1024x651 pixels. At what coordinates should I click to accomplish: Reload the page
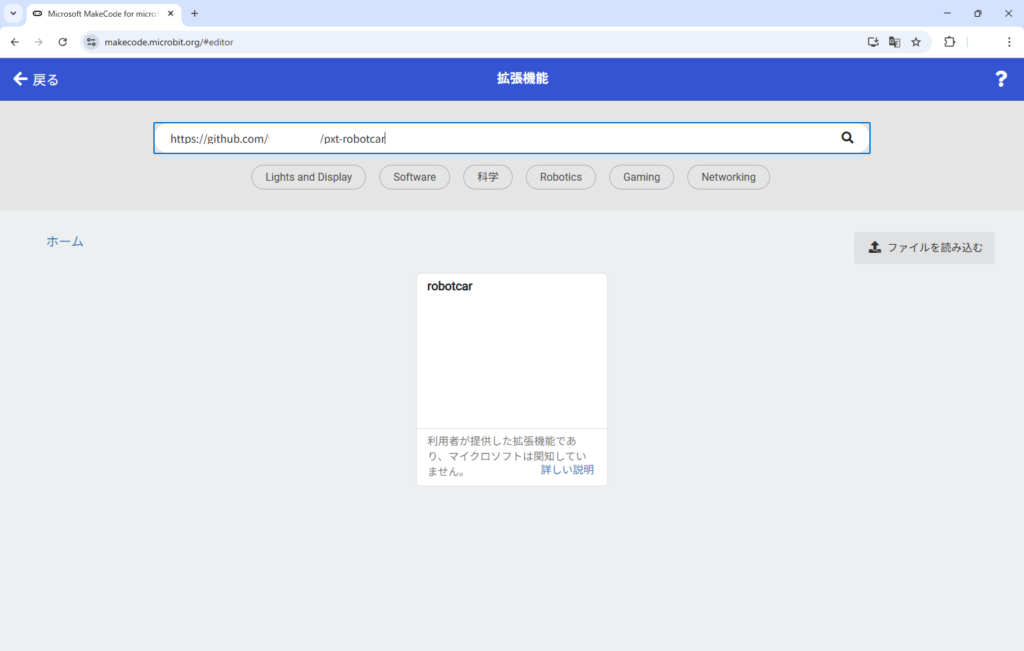coord(63,42)
